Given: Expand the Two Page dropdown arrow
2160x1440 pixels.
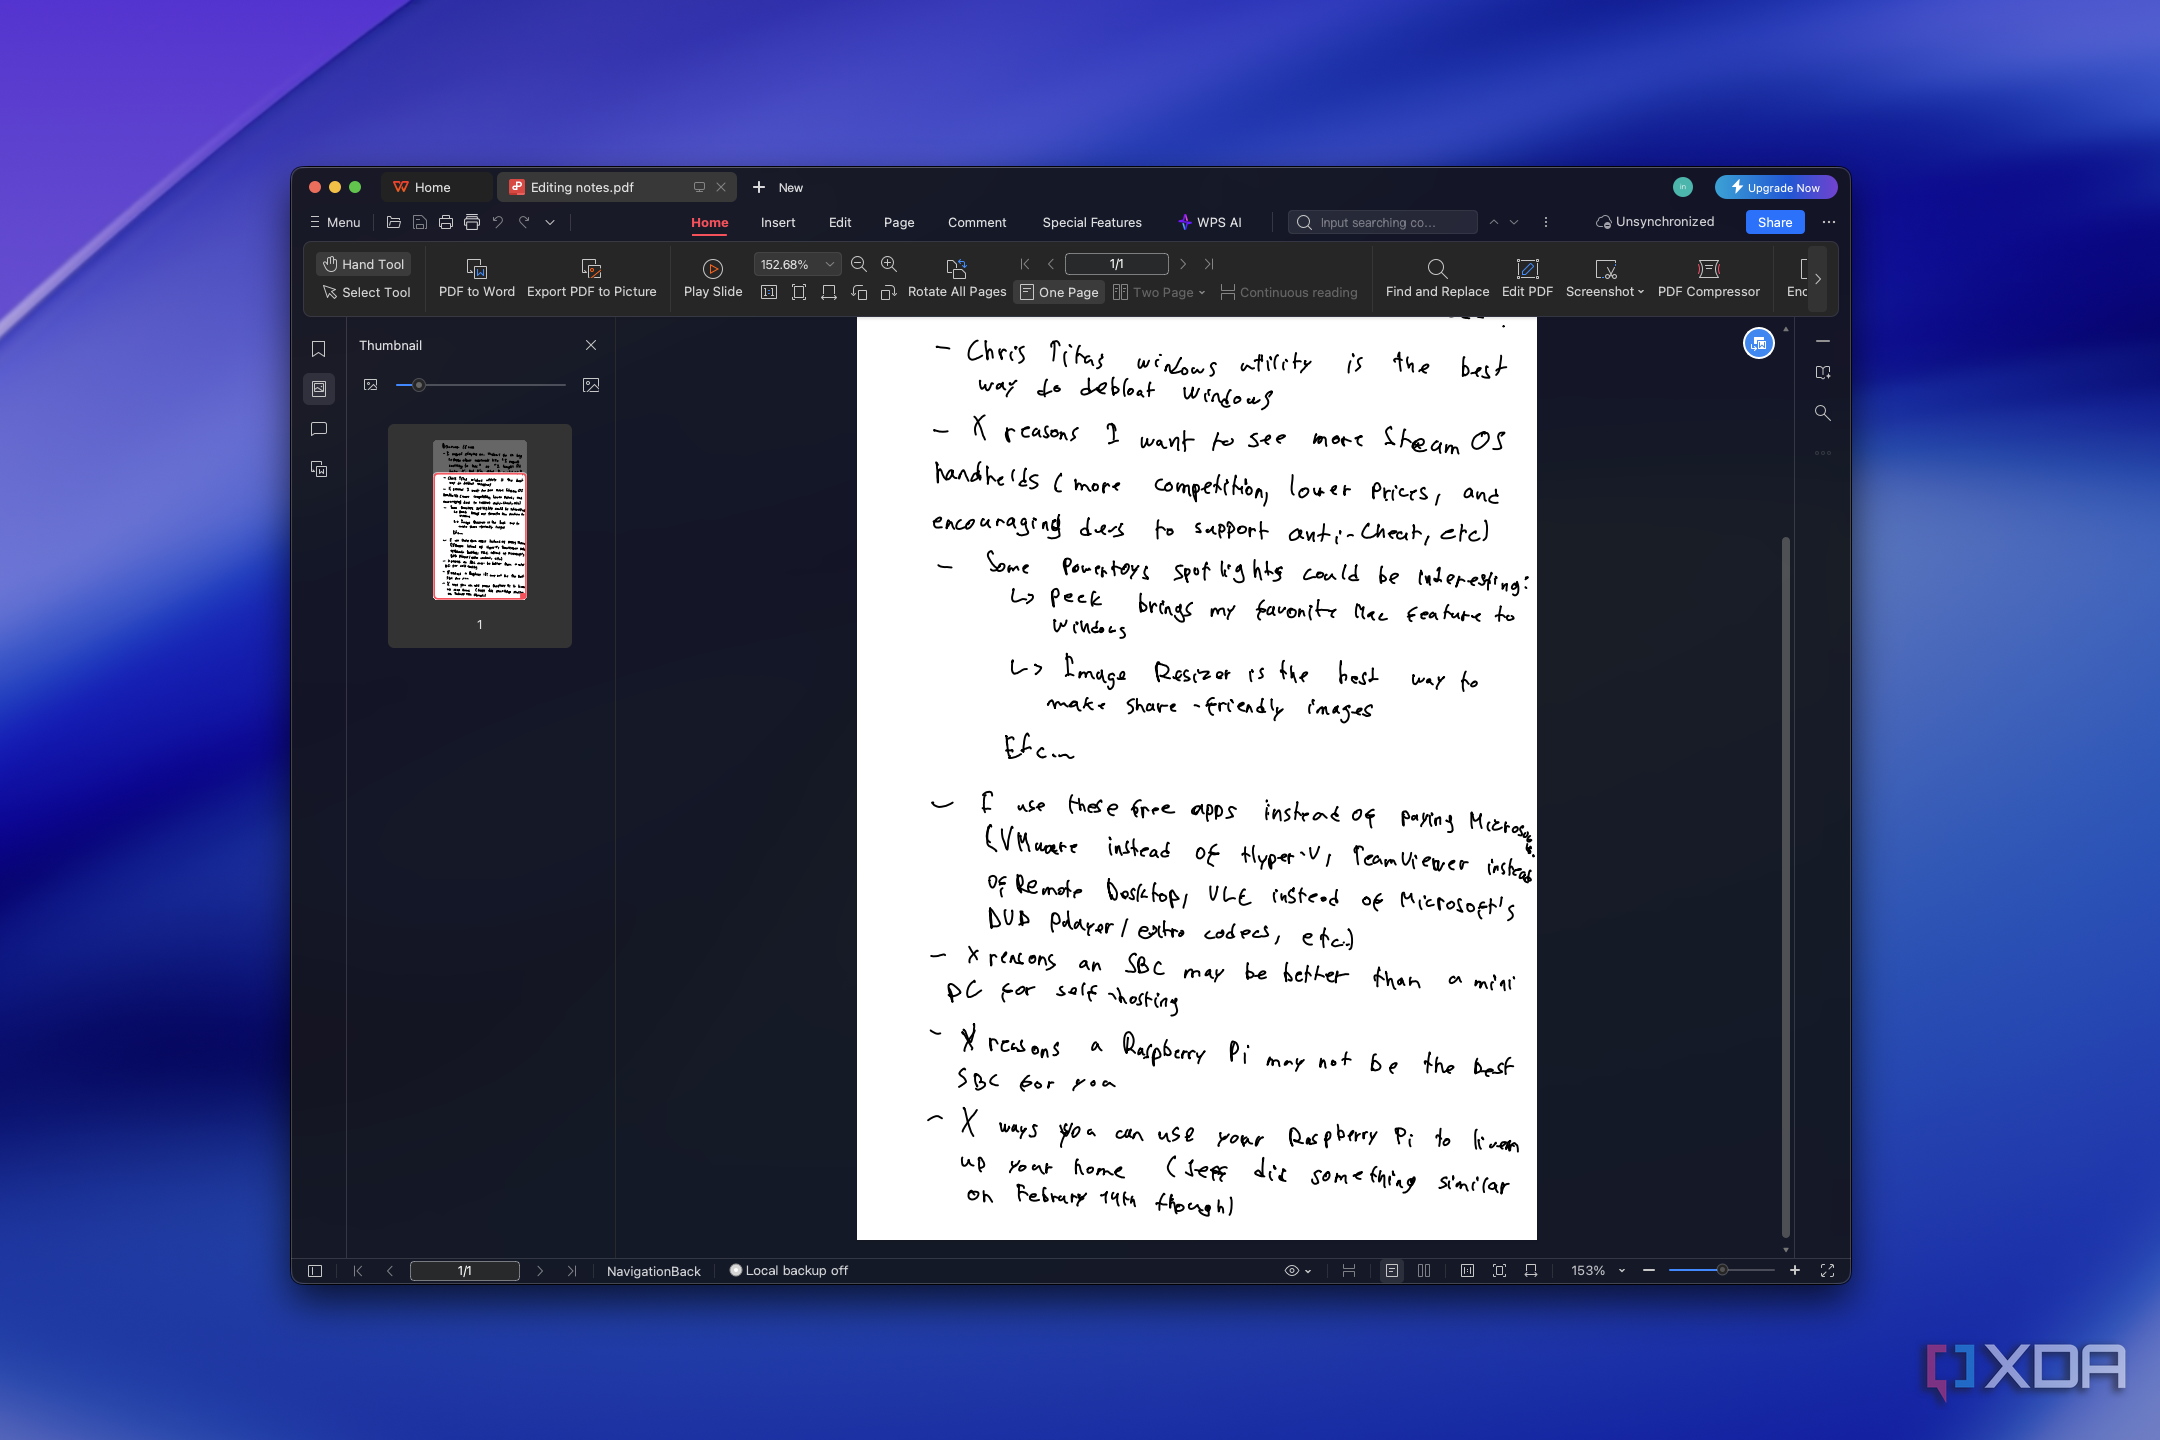Looking at the screenshot, I should [x=1201, y=292].
